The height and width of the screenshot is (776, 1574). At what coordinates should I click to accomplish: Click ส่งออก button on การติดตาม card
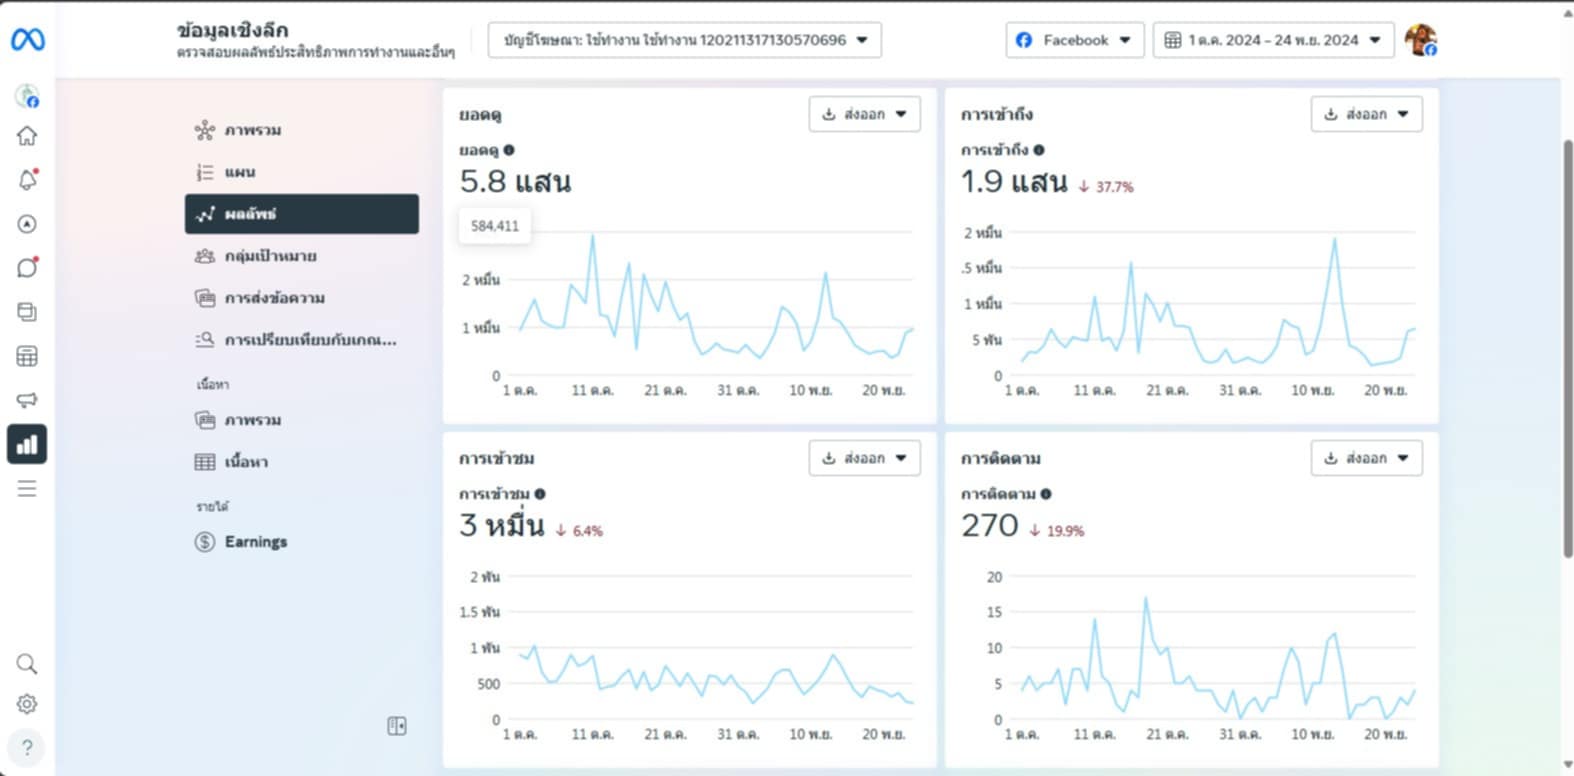pyautogui.click(x=1366, y=458)
